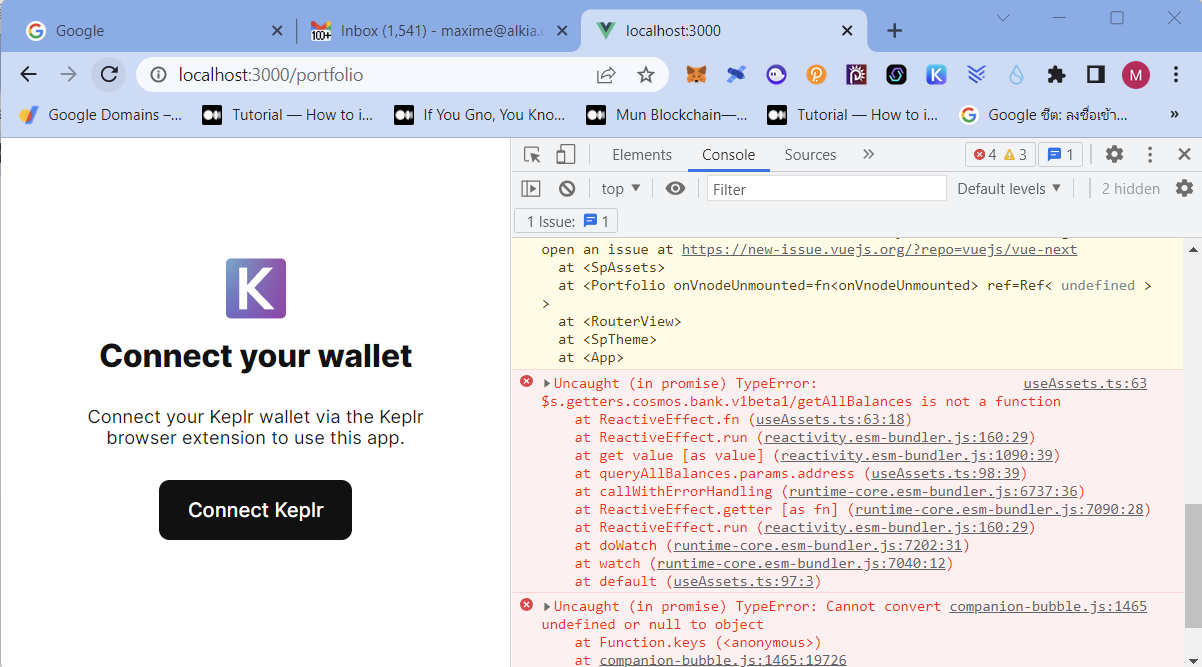This screenshot has height=667, width=1202.
Task: Open the profile avatar M
Action: (1136, 74)
